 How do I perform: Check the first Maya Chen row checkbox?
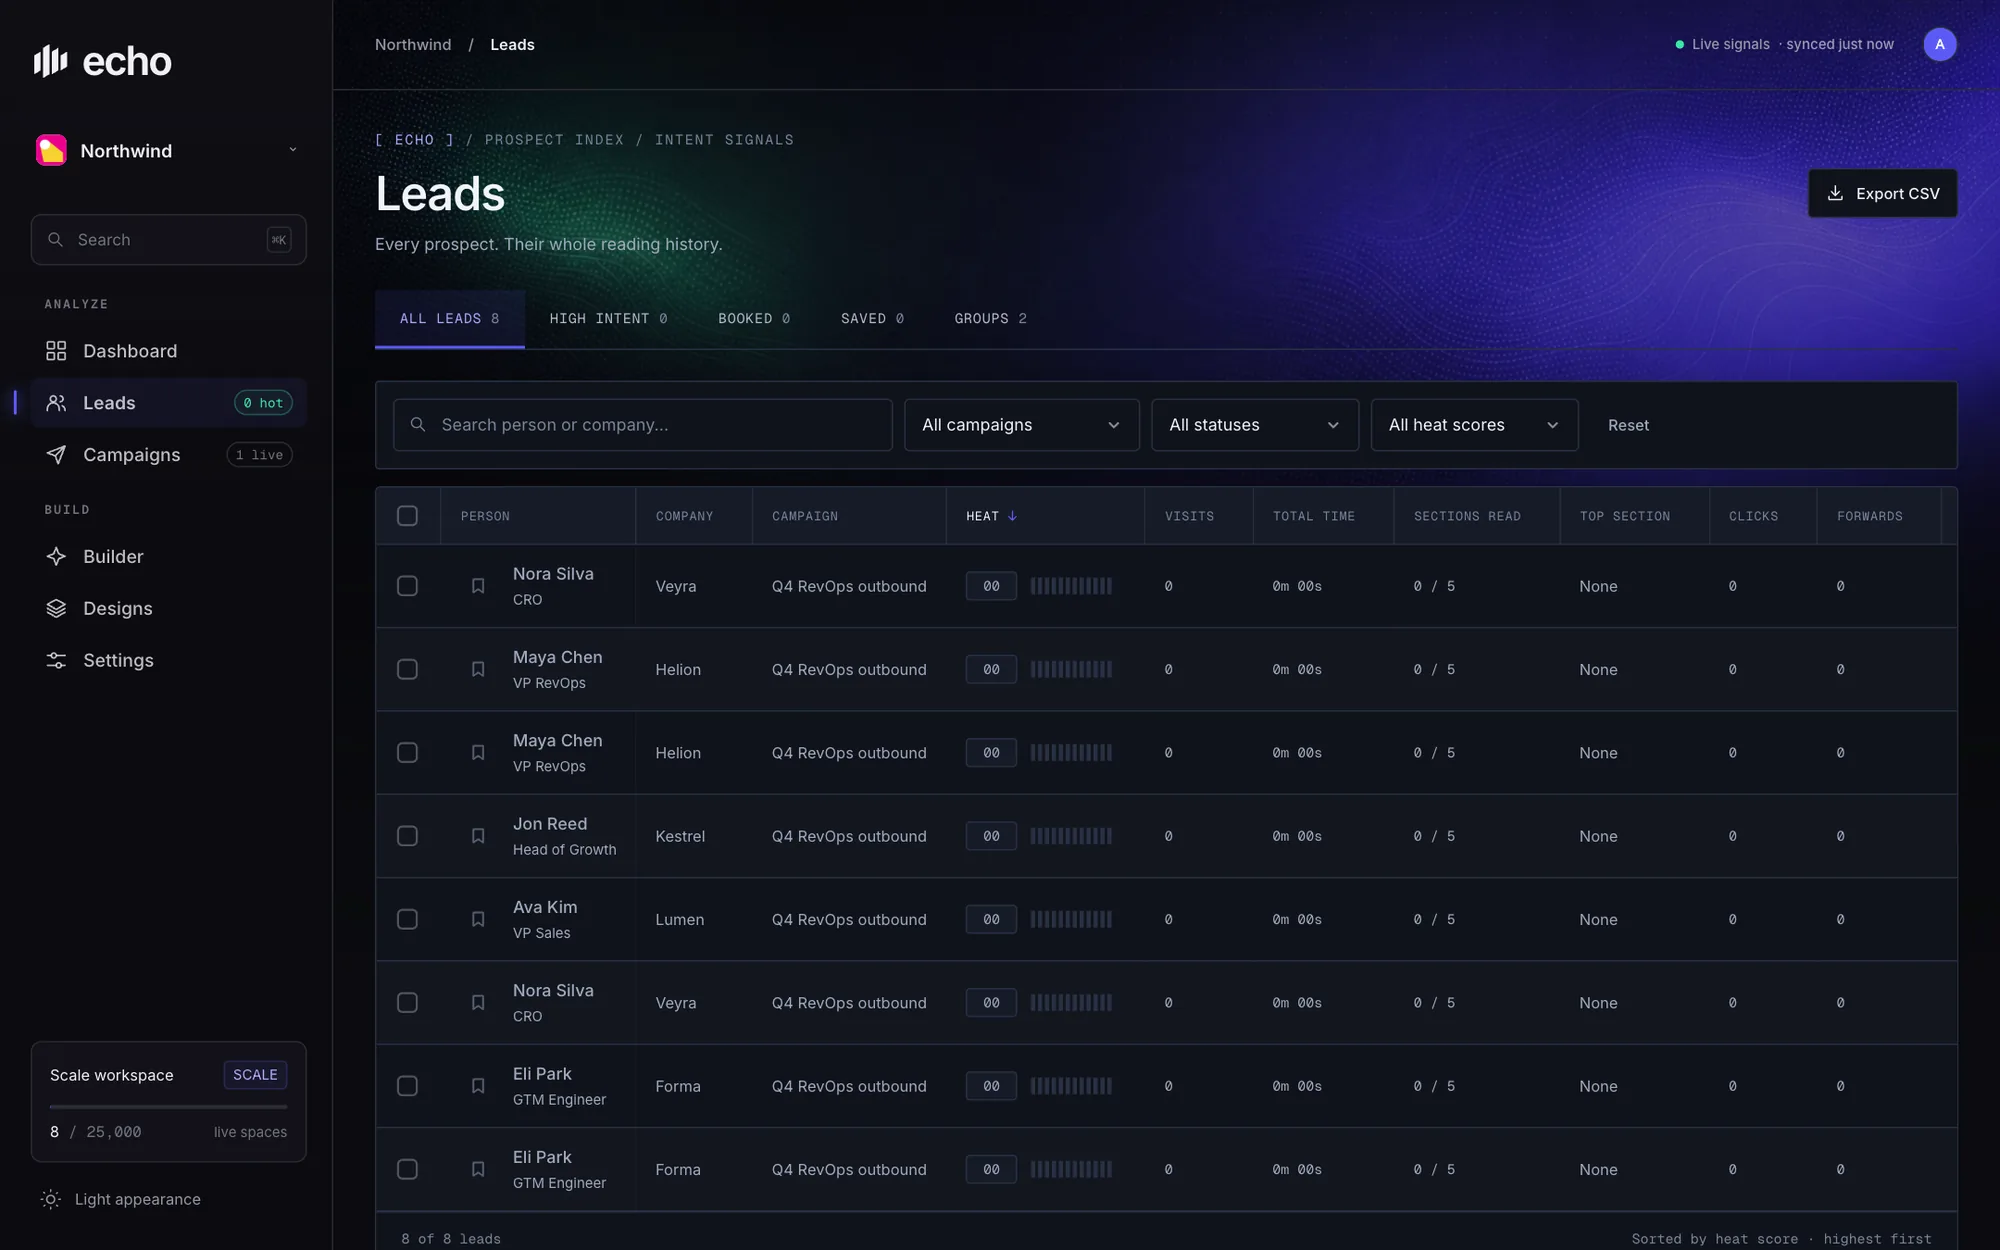(x=407, y=669)
